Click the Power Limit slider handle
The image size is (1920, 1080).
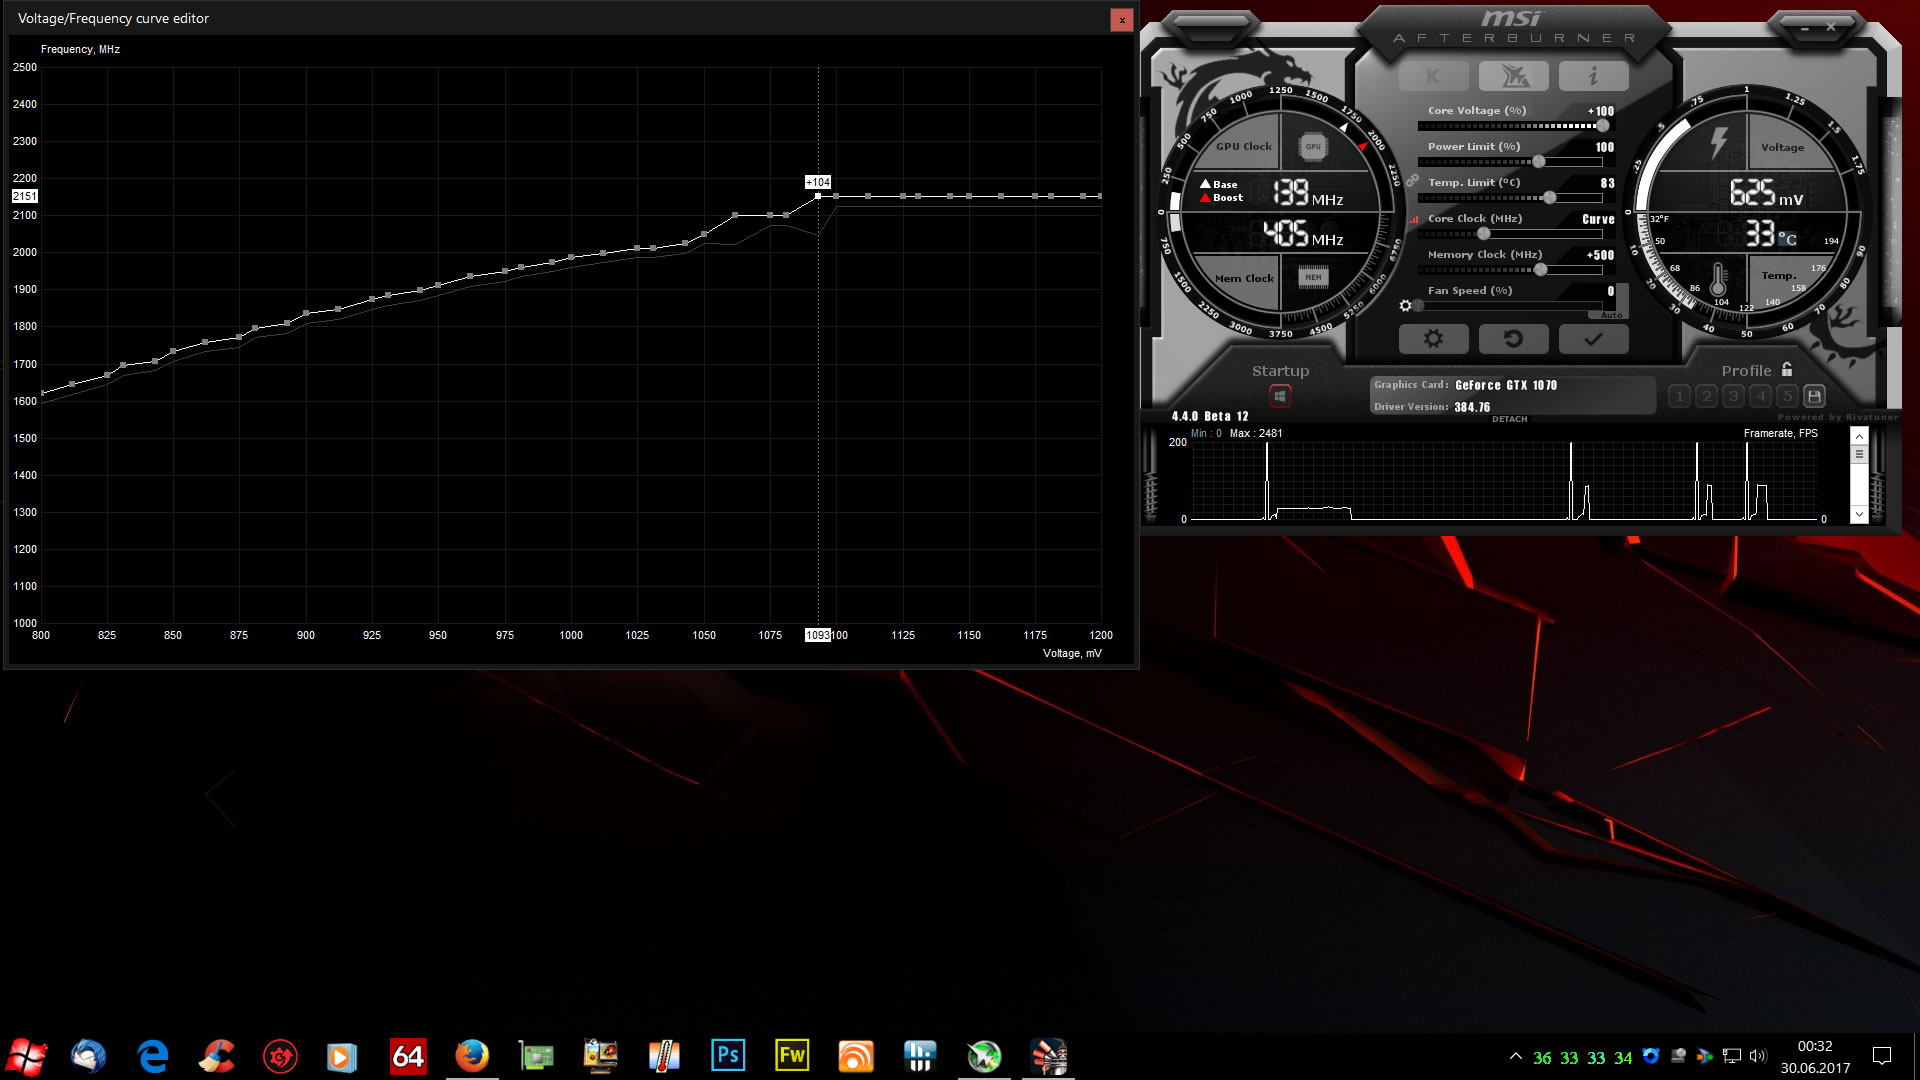[1538, 162]
